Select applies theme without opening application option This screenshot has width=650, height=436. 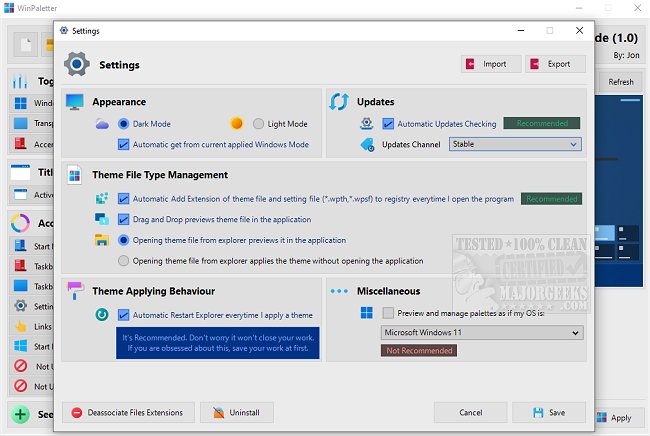pos(123,261)
